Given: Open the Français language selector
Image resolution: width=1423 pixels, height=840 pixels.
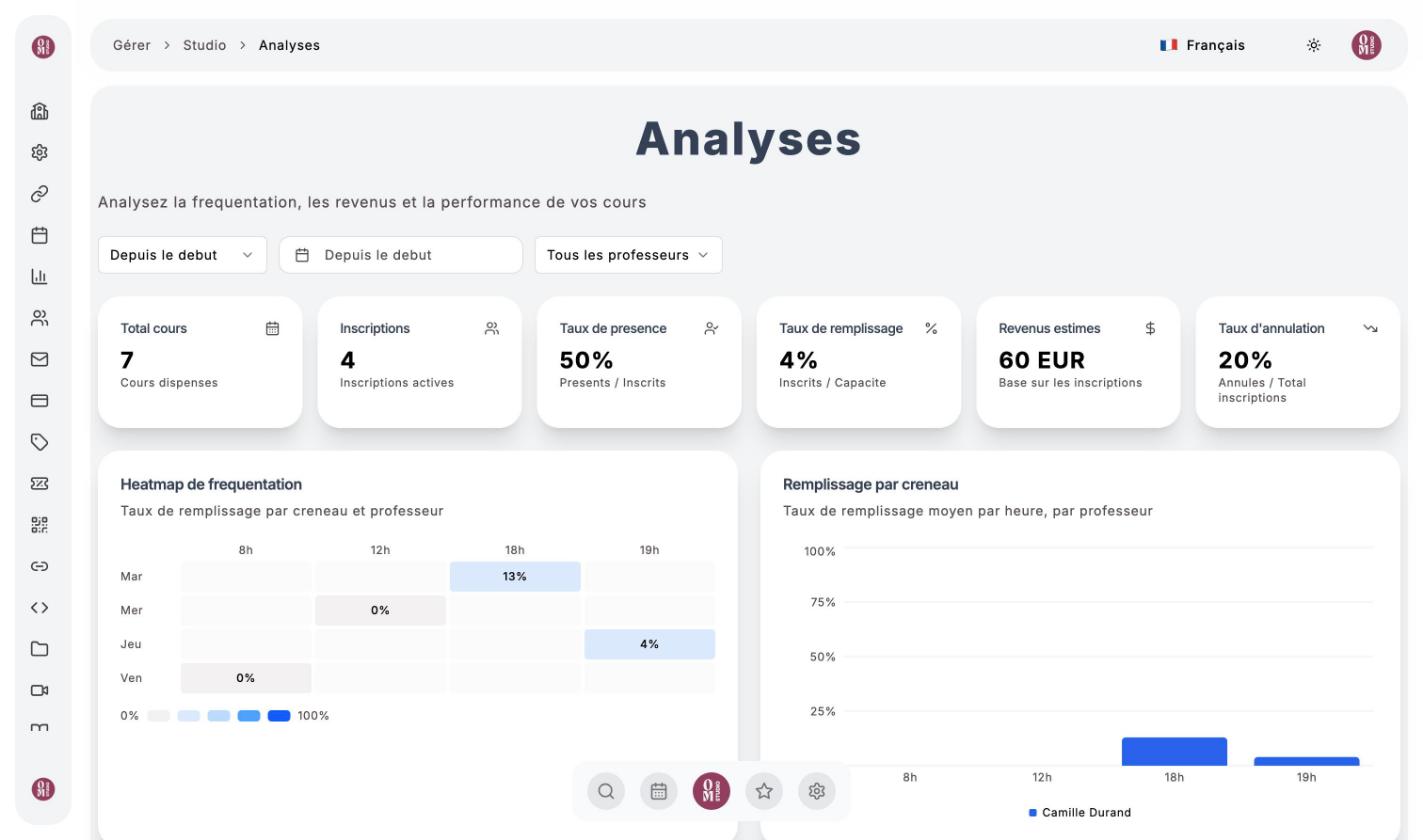Looking at the screenshot, I should 1203,45.
